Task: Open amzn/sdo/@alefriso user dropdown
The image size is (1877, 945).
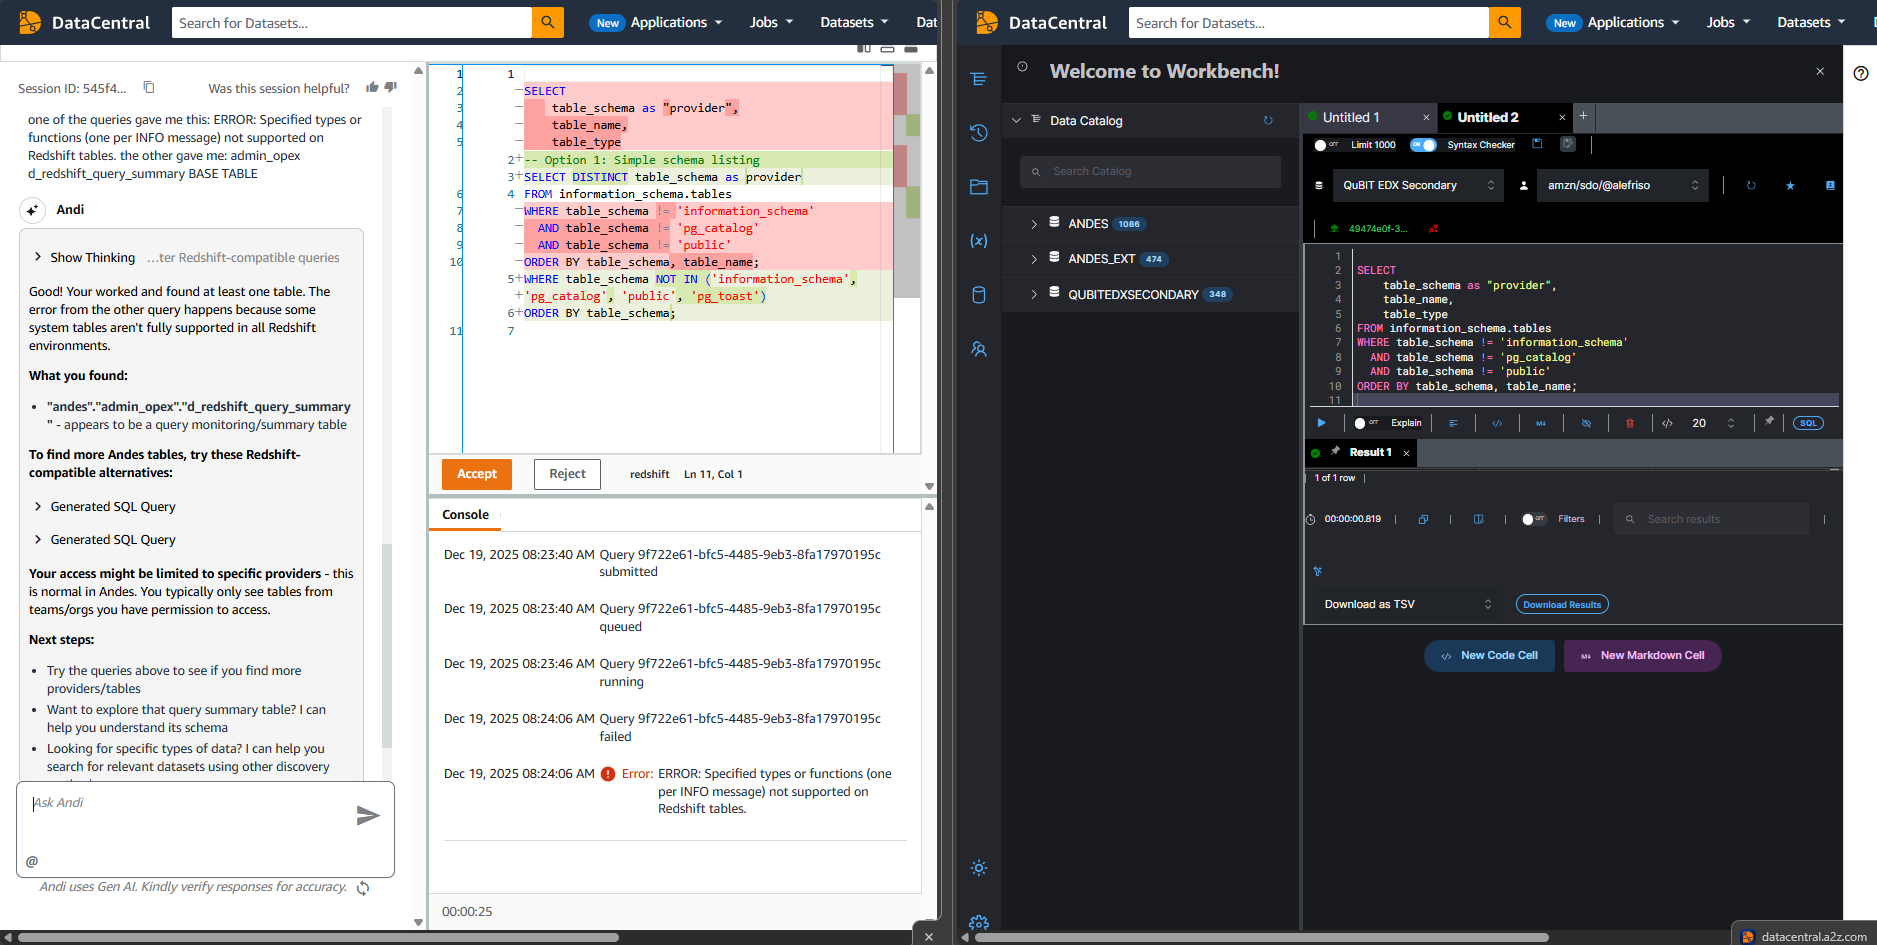Action: pyautogui.click(x=1622, y=185)
